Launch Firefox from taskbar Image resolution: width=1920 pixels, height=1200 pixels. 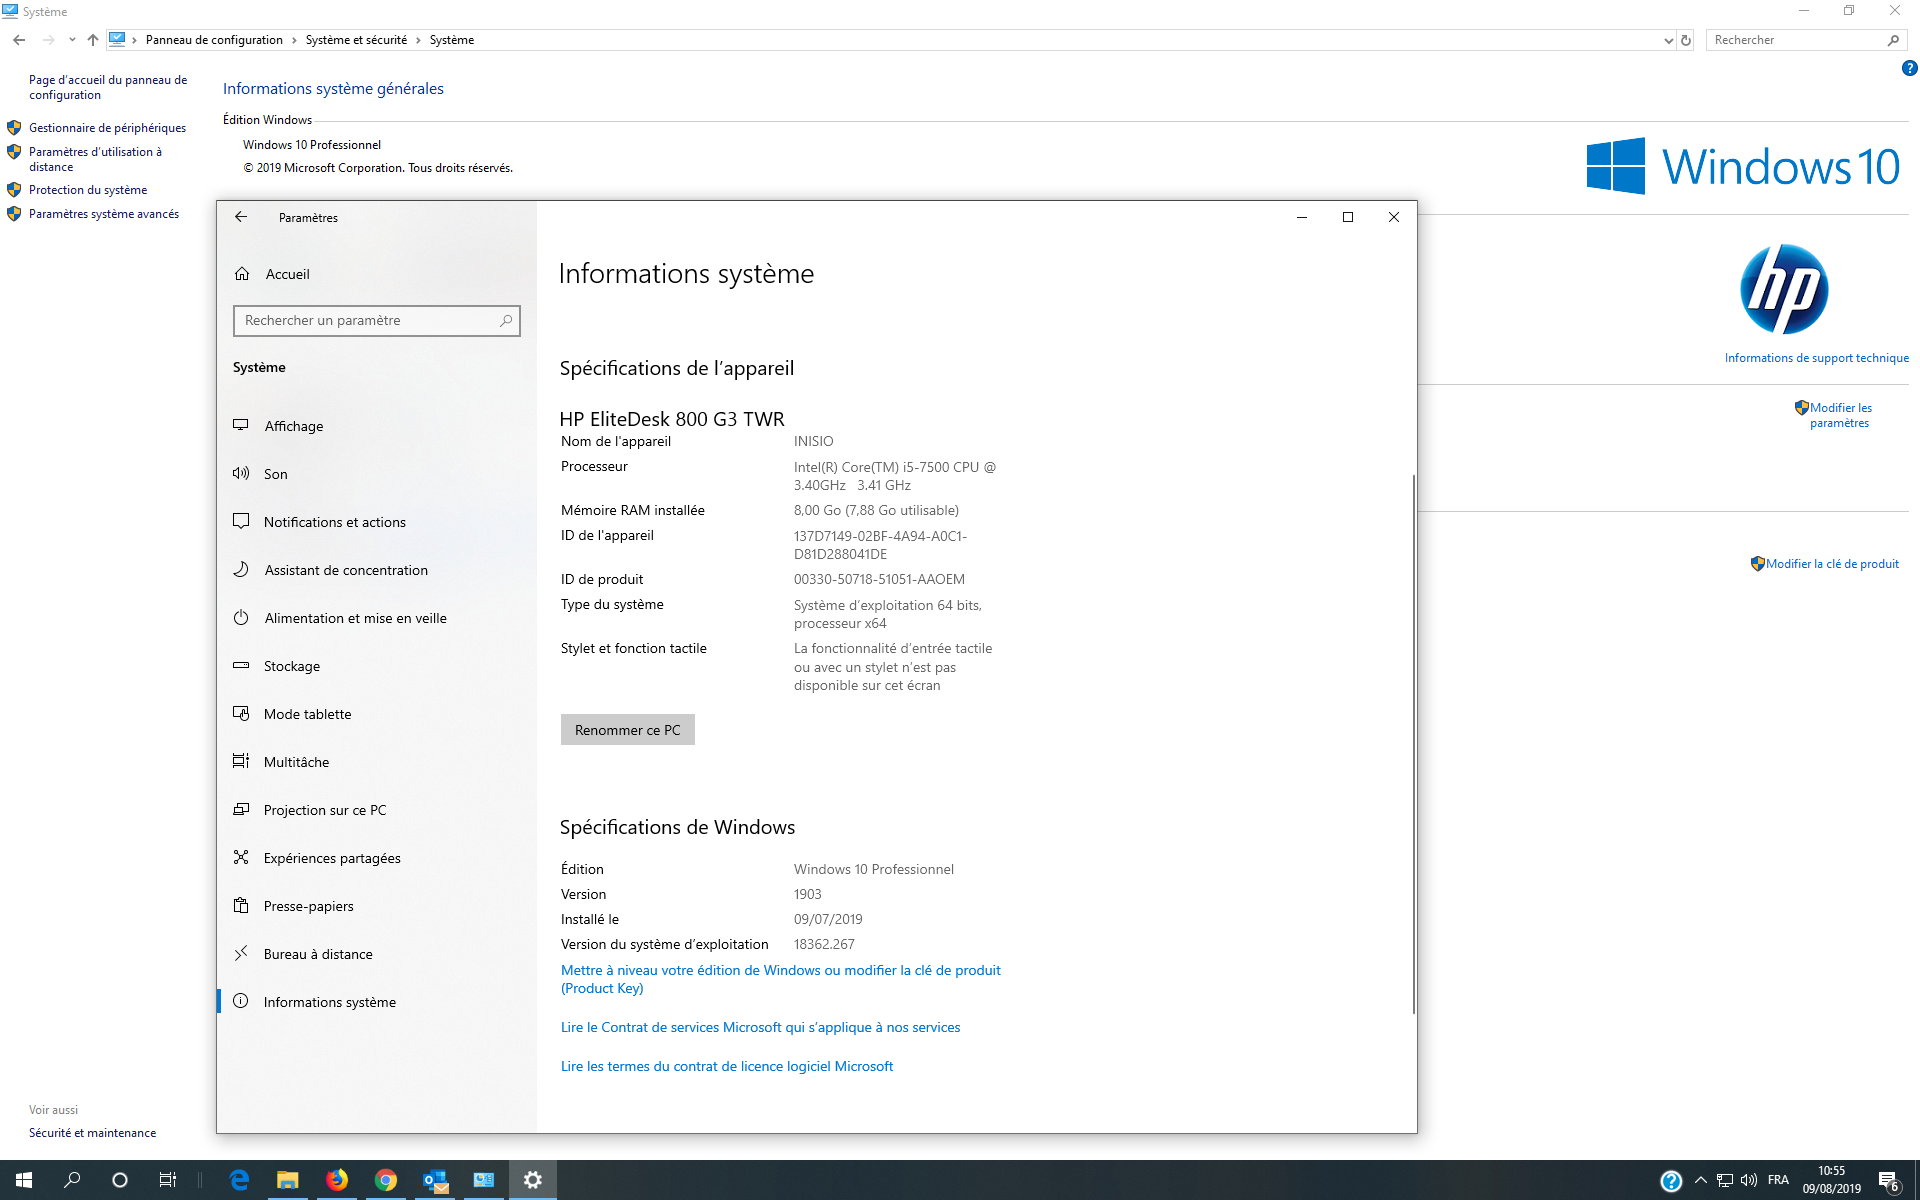click(x=337, y=1180)
